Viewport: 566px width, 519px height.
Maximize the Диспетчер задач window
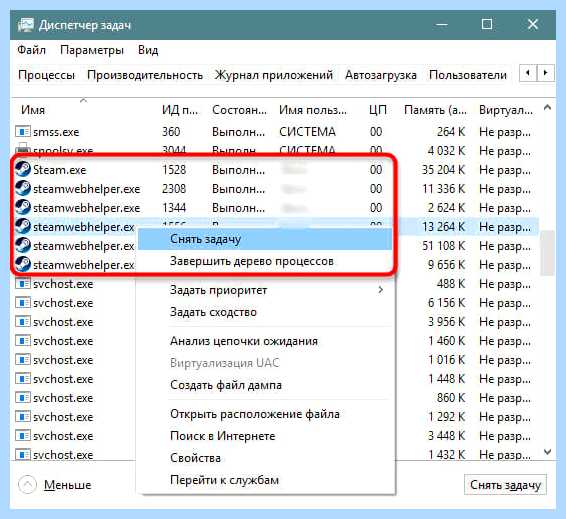(487, 25)
